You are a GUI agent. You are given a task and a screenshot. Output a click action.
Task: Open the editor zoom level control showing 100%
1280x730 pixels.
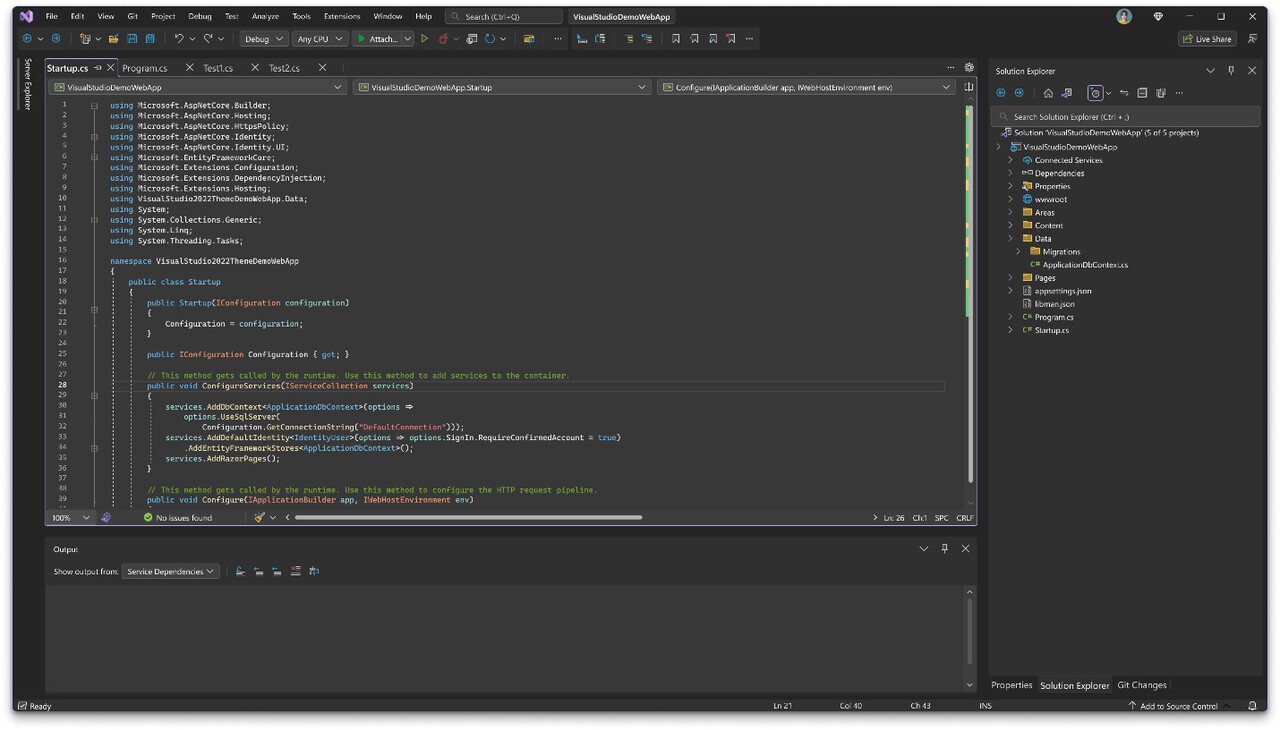tap(68, 517)
